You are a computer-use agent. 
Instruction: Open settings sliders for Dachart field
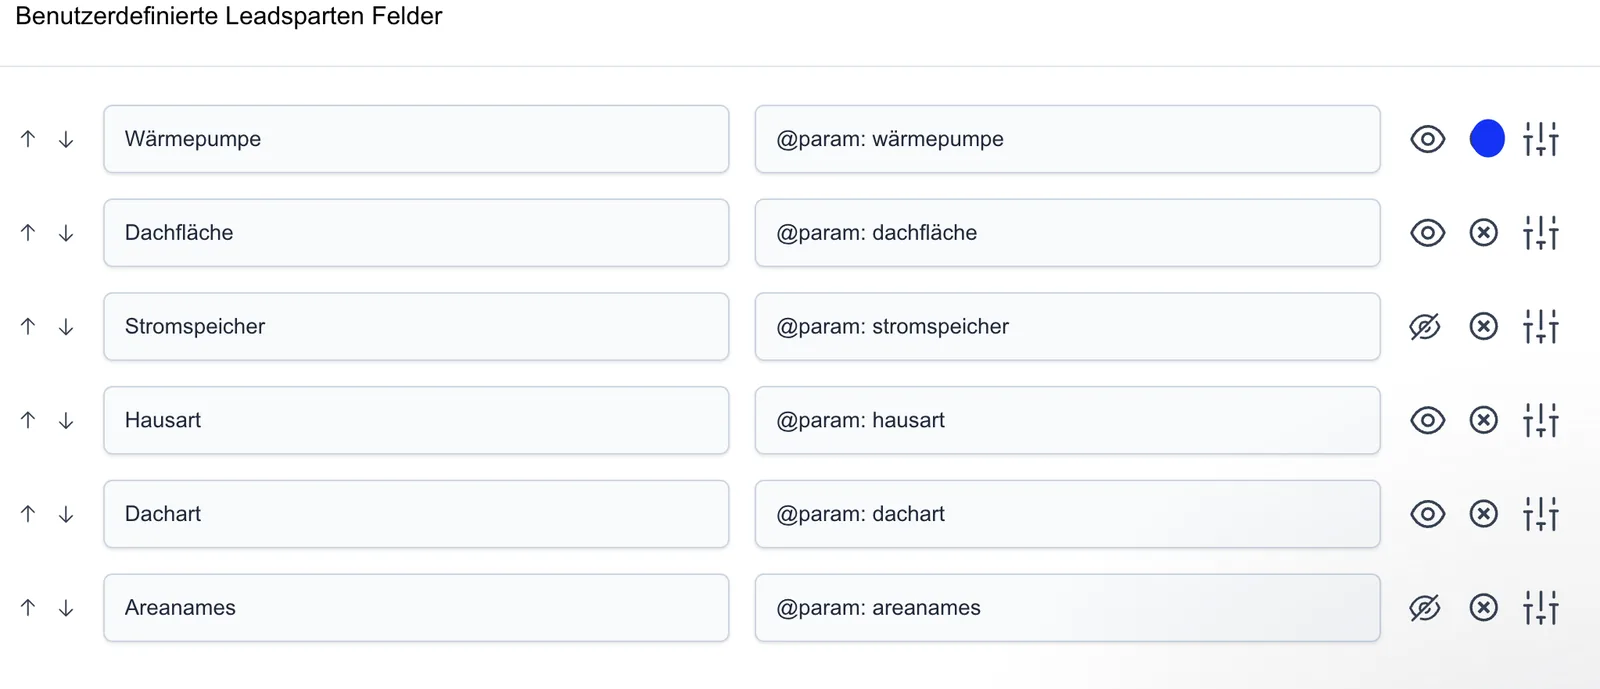[1541, 514]
